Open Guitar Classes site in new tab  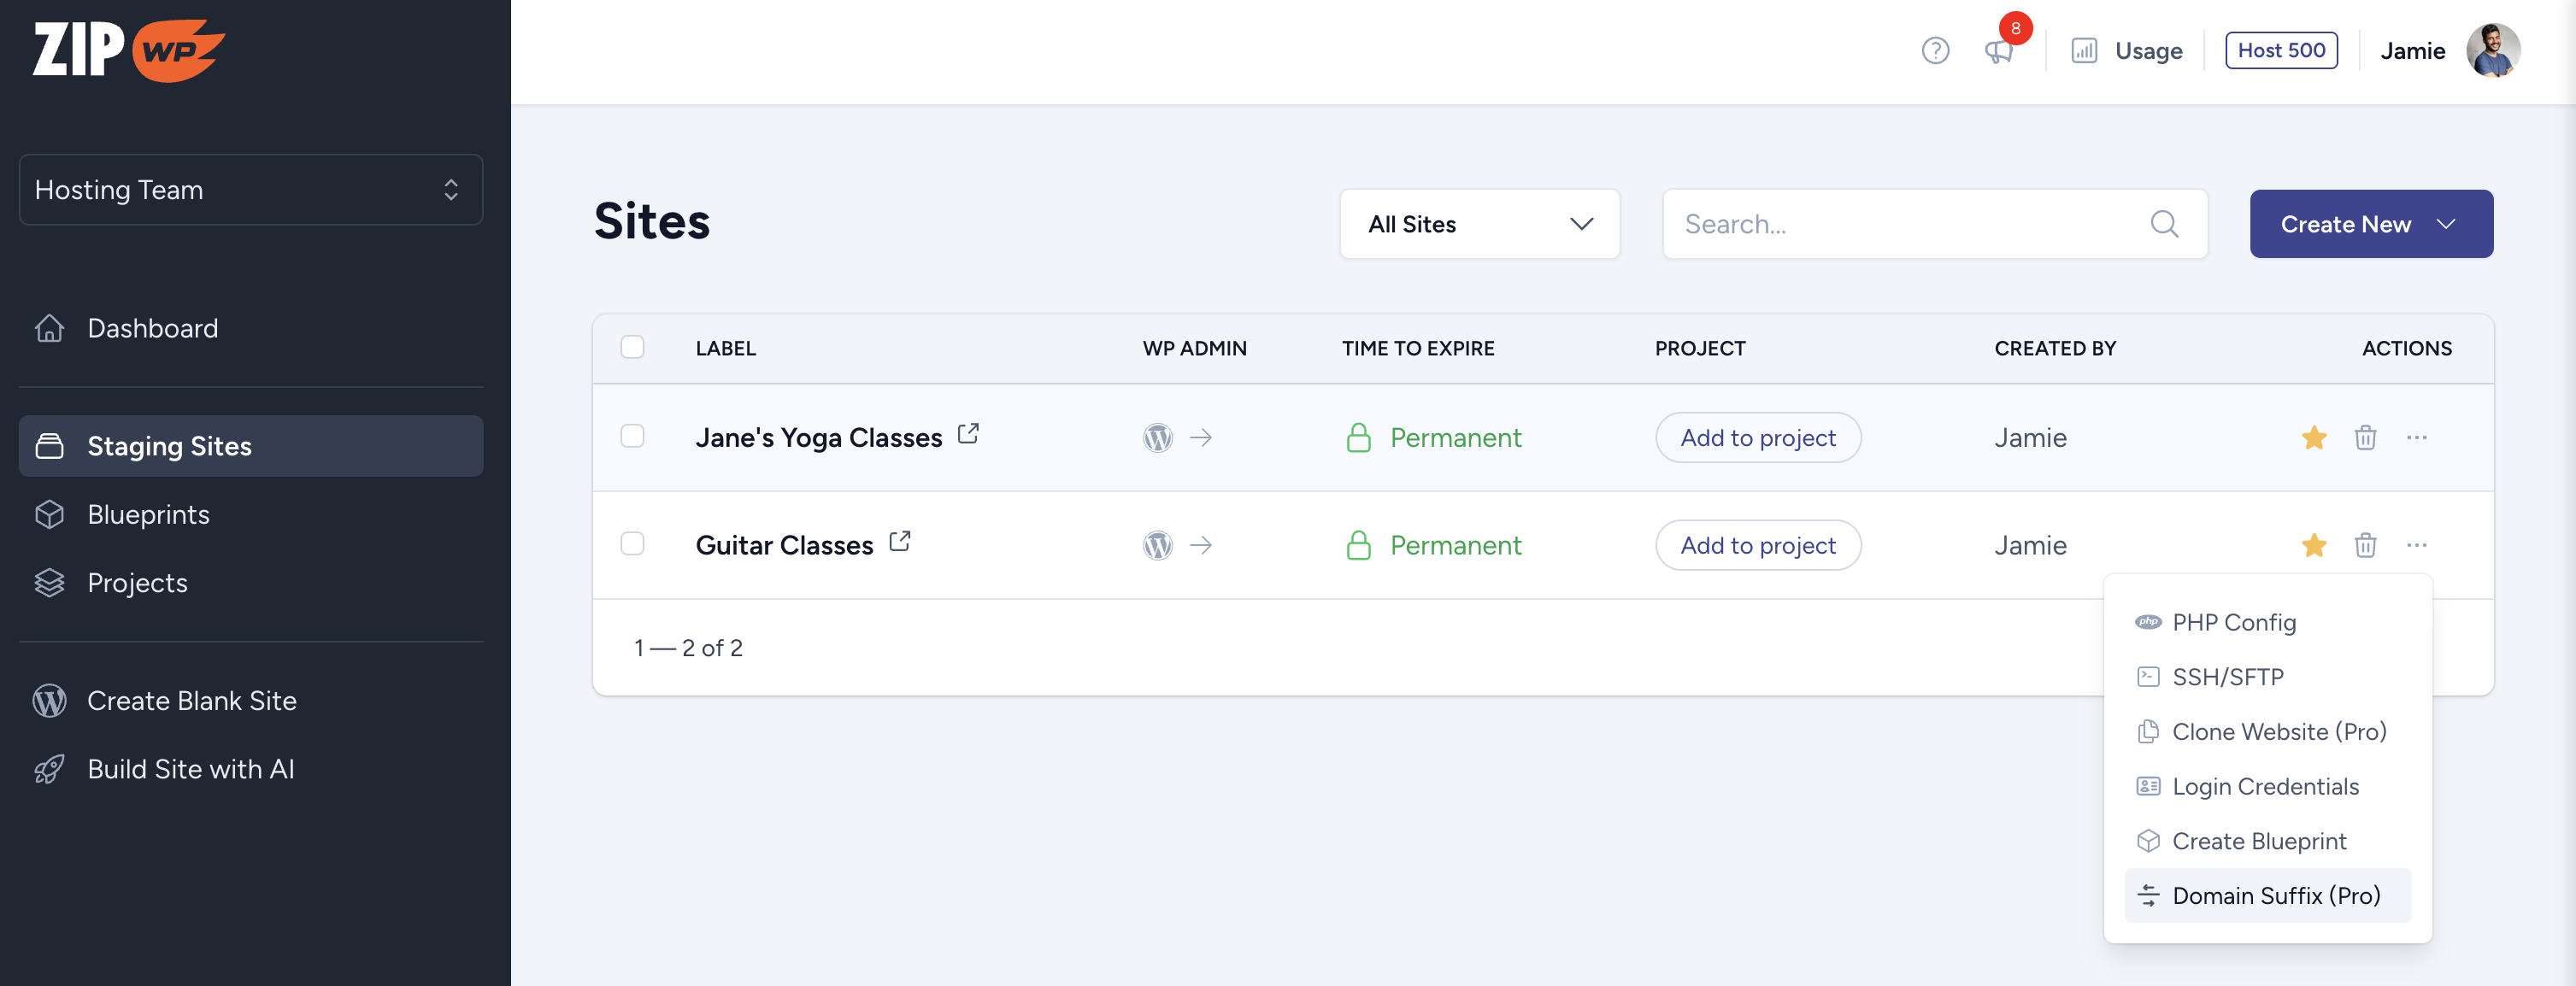point(900,541)
